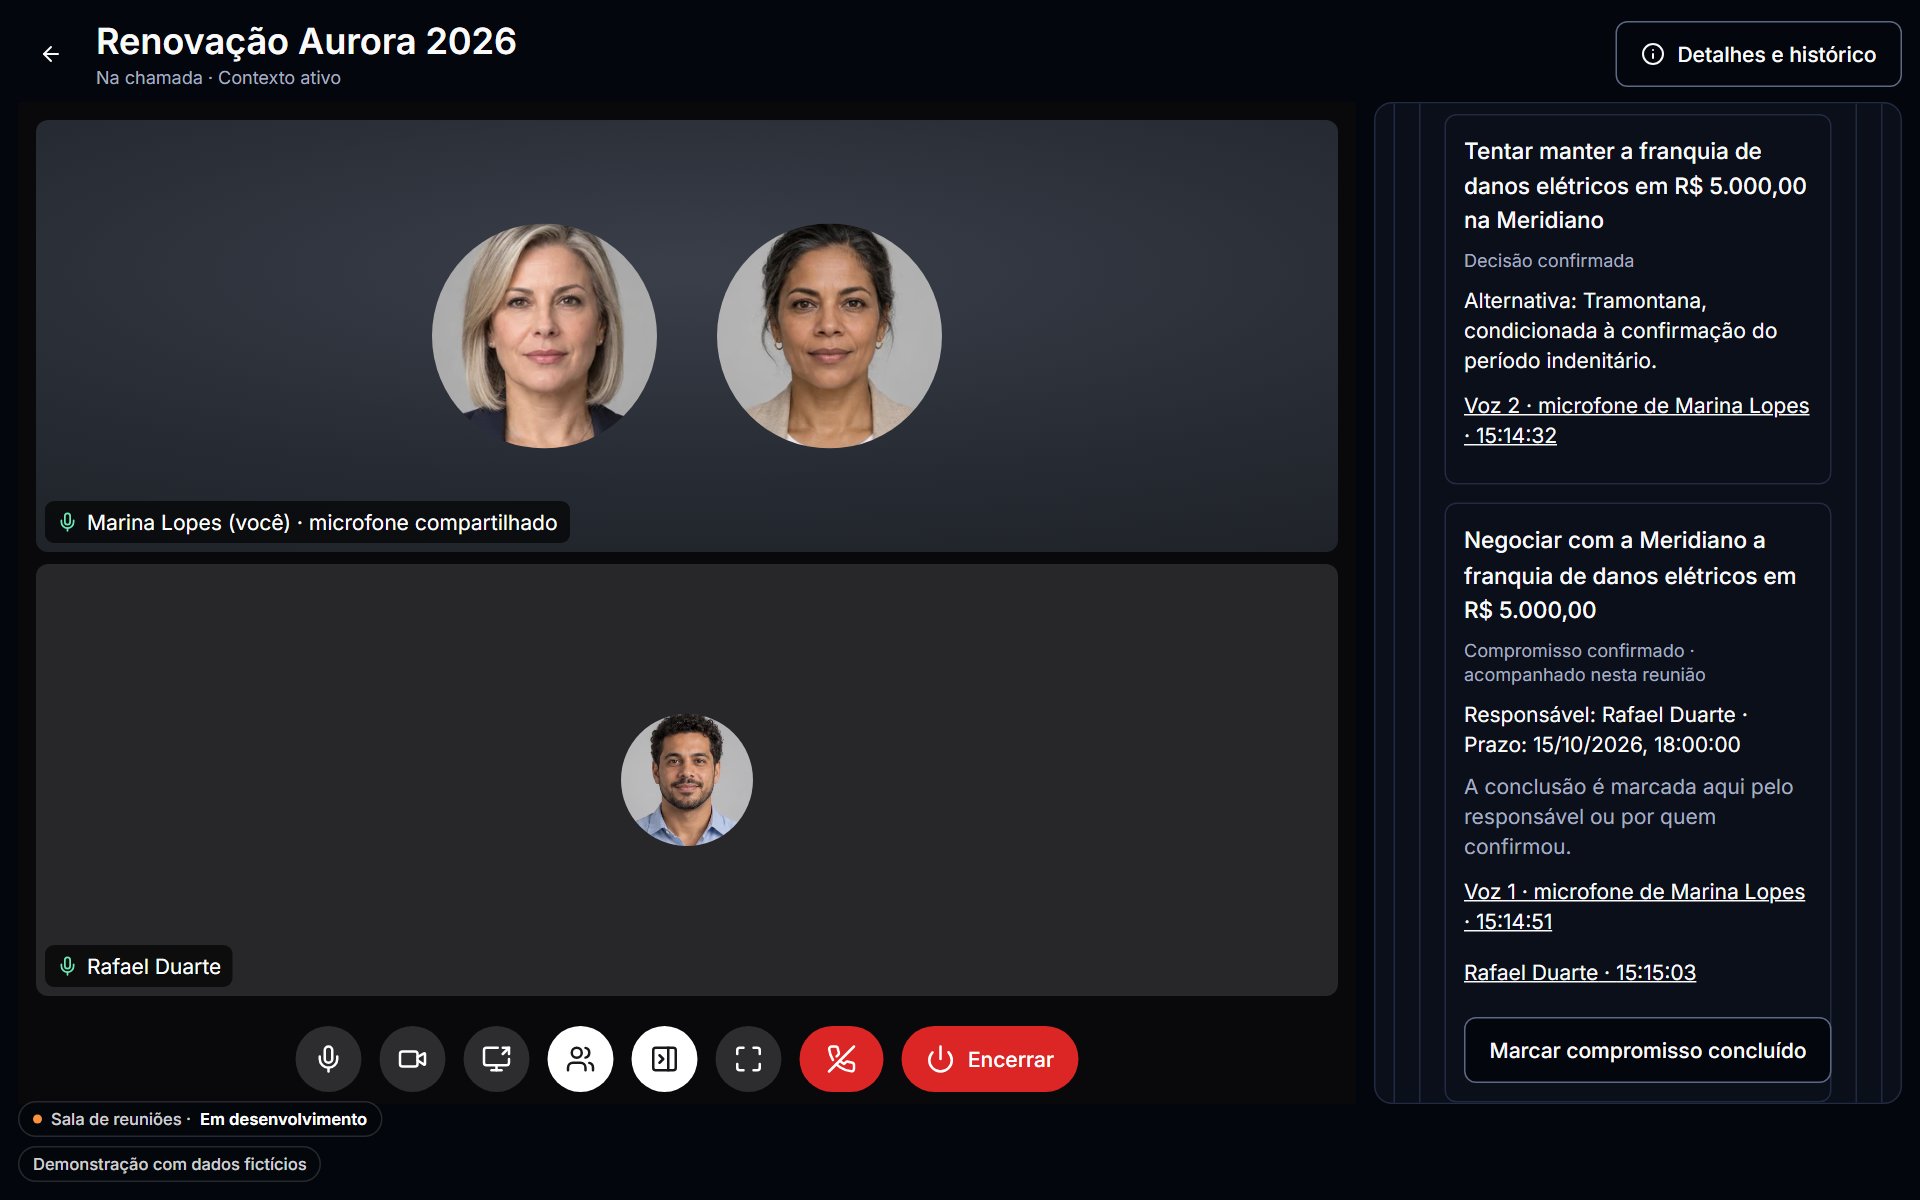Open the Voz 1 microfone 15:14:51 link

(1634, 906)
